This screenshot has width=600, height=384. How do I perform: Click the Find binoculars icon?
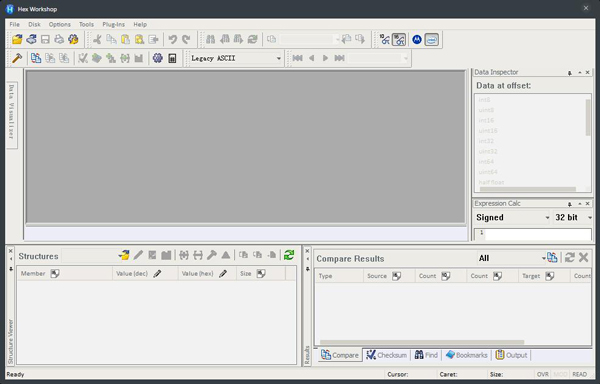tap(210, 39)
